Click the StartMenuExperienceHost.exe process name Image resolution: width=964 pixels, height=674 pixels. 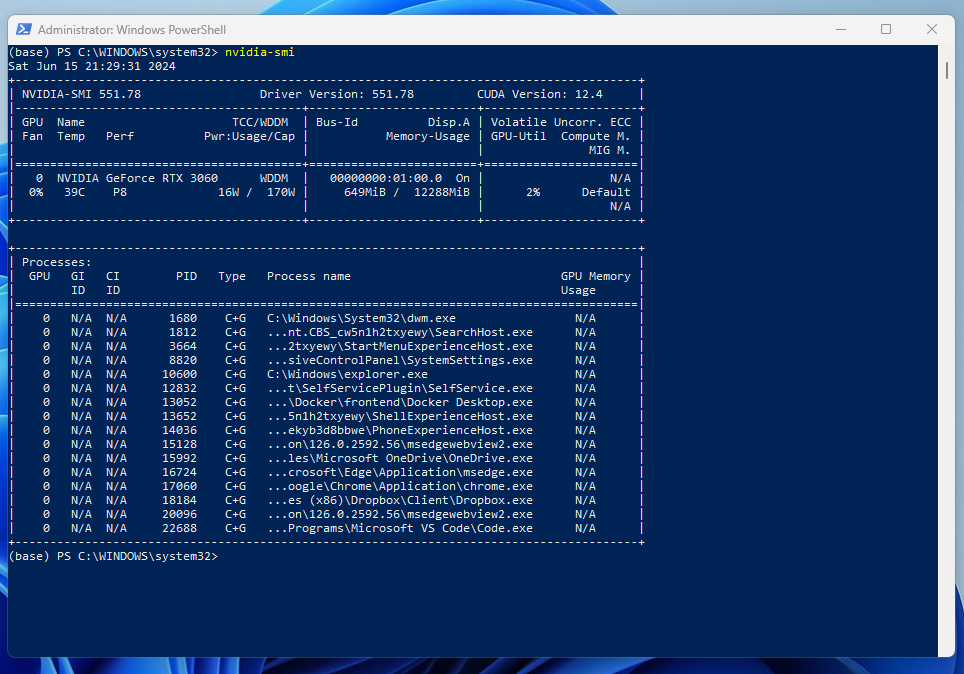pyautogui.click(x=400, y=347)
